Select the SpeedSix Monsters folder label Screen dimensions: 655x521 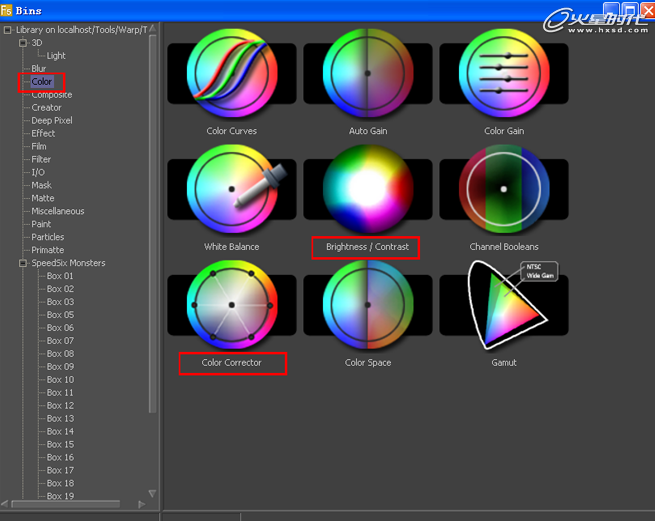point(69,263)
